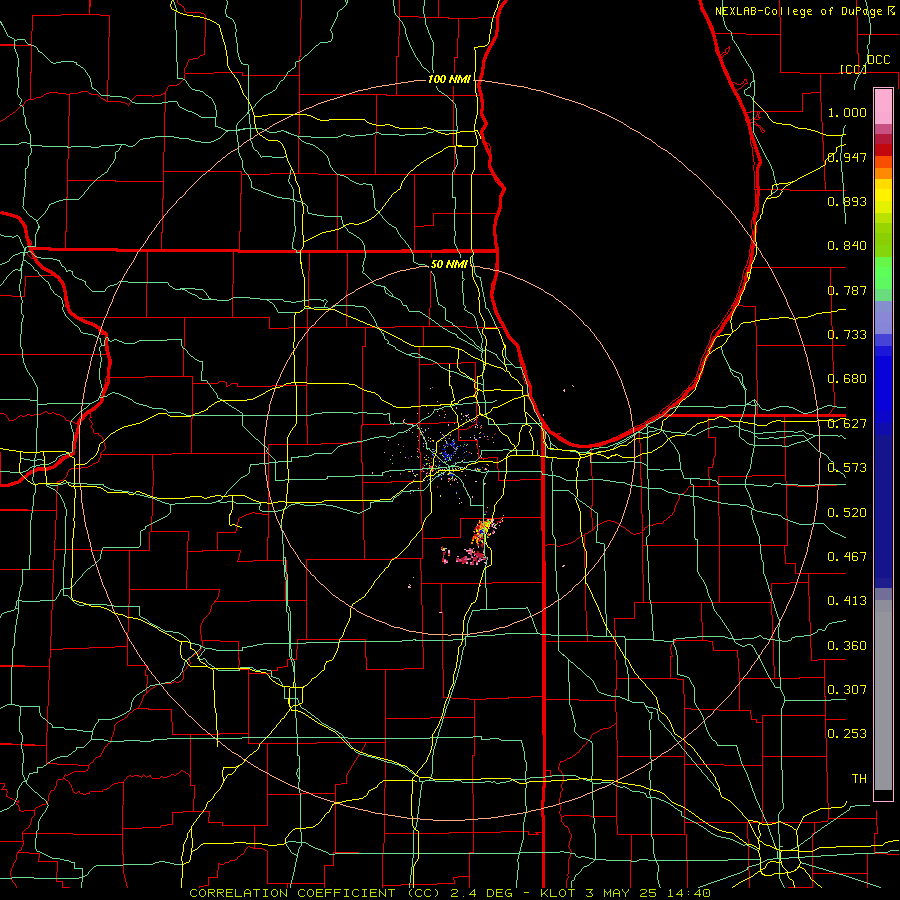Select the 0.307 legend value

point(847,690)
